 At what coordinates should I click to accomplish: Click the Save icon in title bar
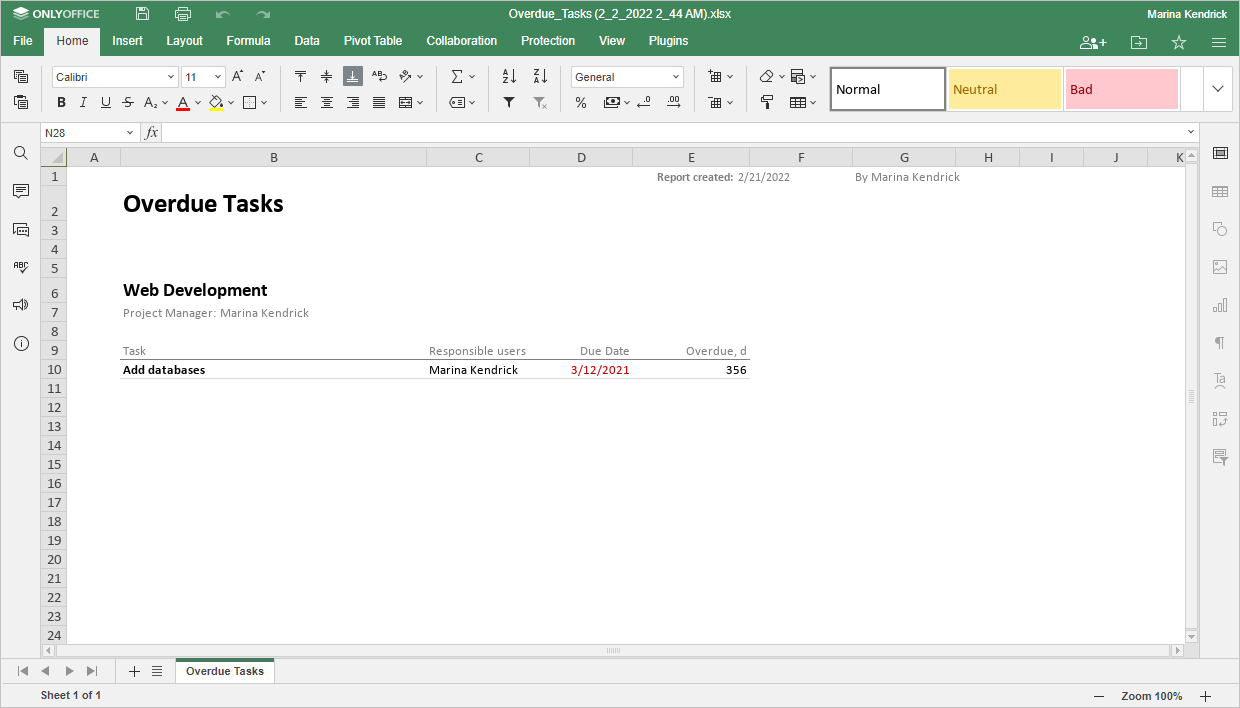tap(143, 14)
